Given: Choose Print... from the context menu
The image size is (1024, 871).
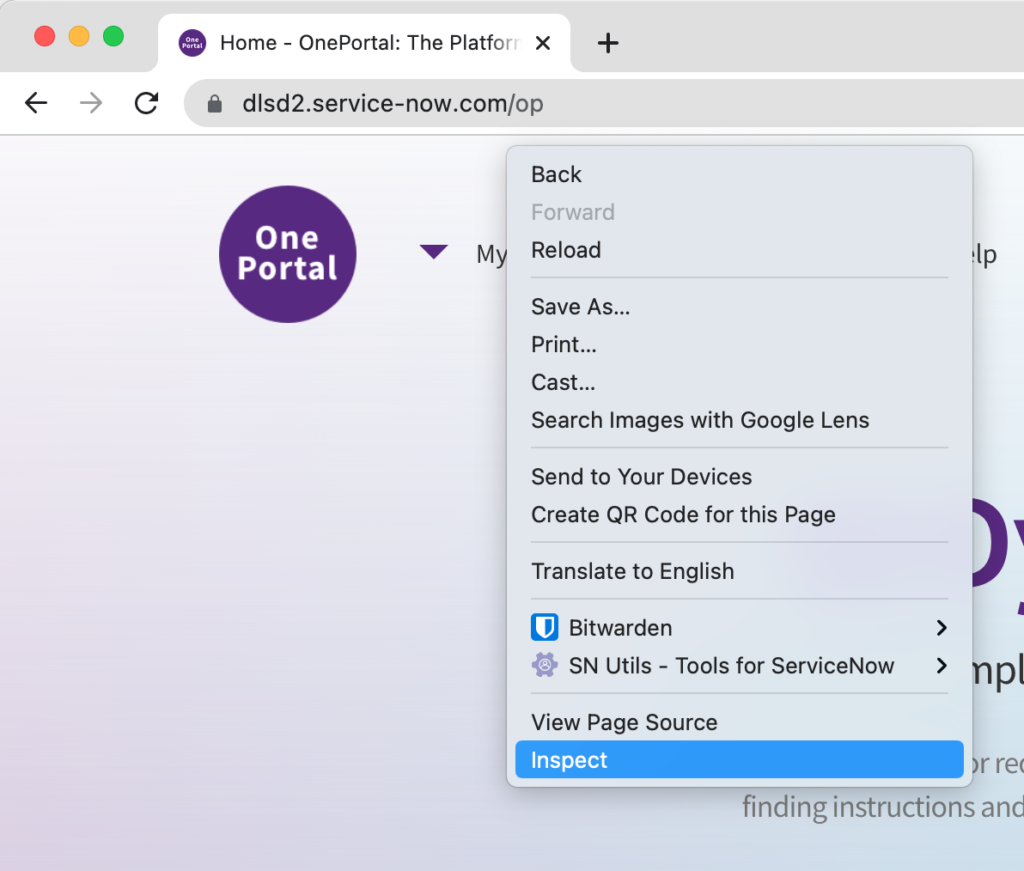Looking at the screenshot, I should coord(739,344).
